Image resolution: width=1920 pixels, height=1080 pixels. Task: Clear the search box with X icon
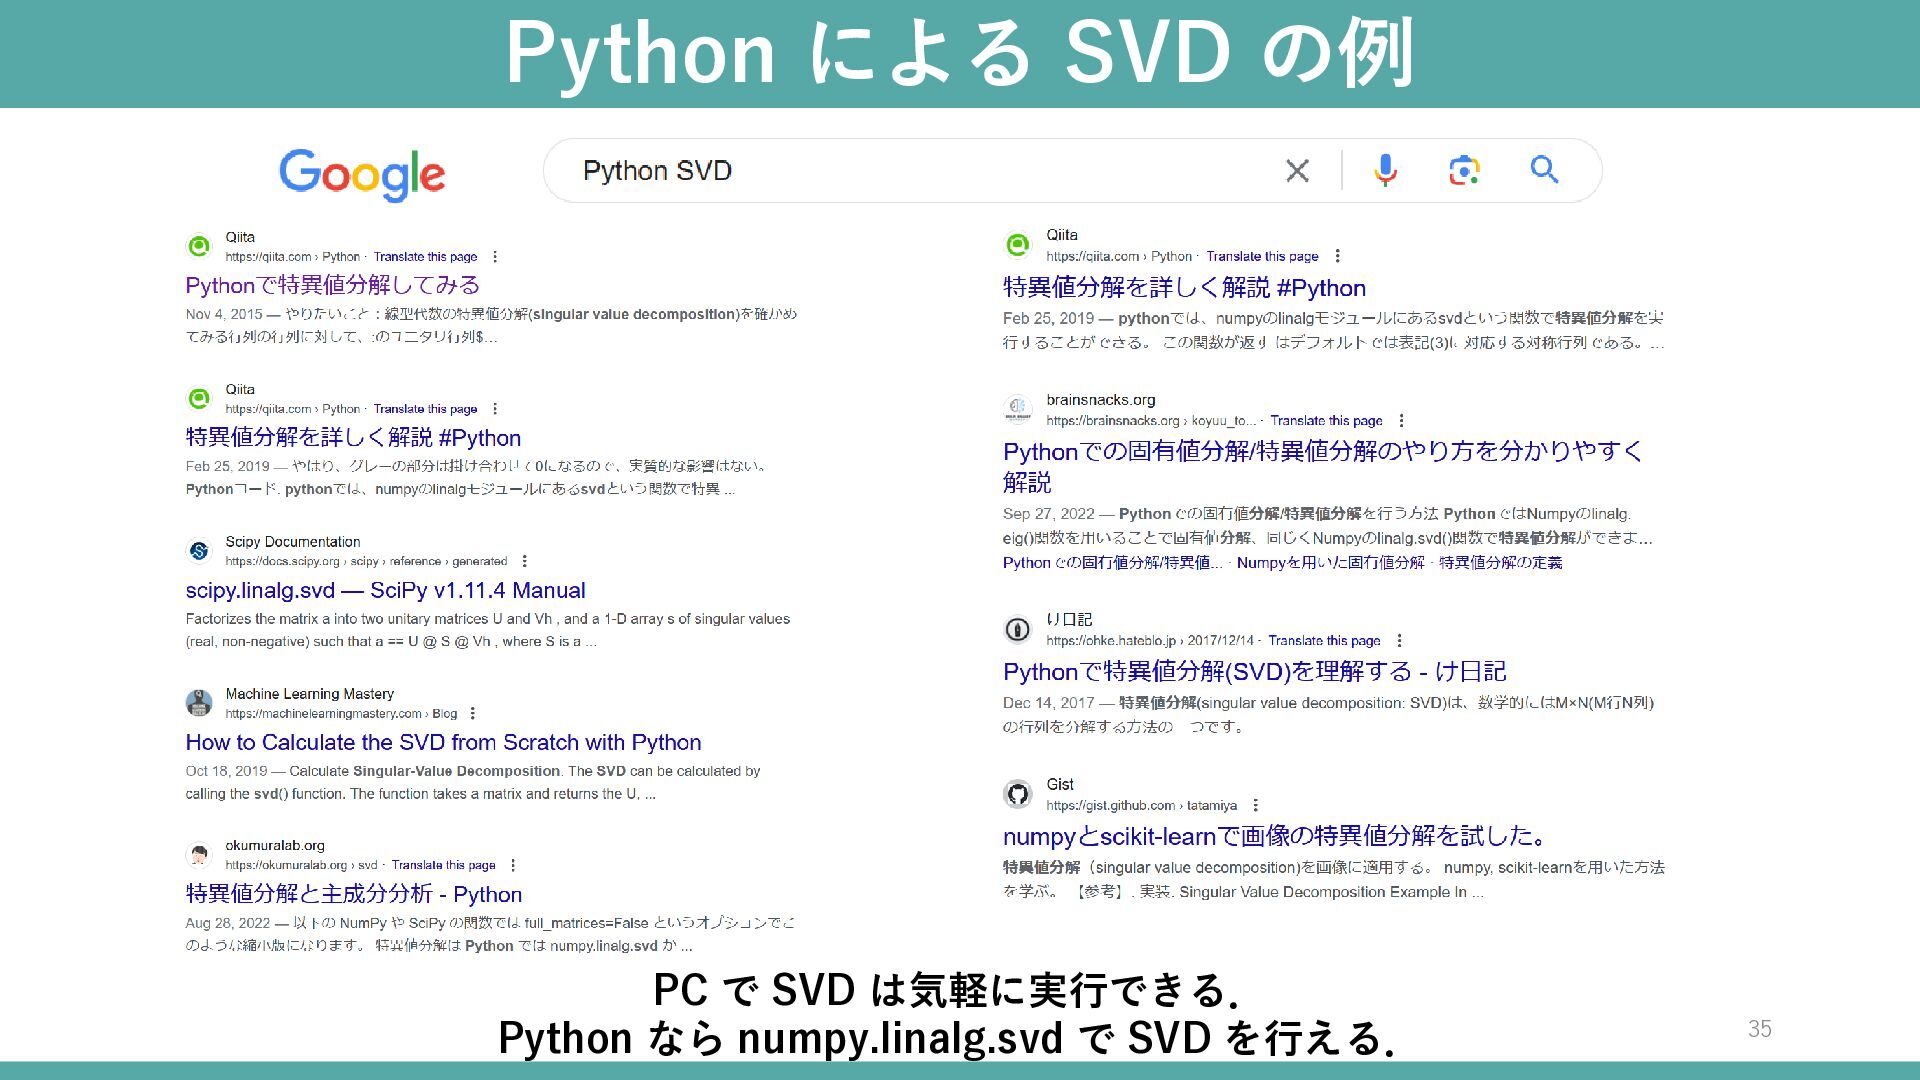click(x=1297, y=171)
